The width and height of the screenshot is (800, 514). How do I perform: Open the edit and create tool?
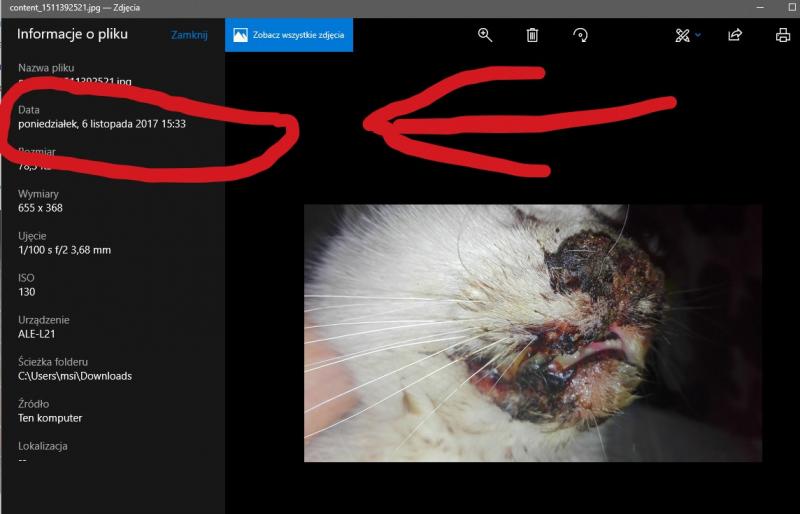pos(682,35)
